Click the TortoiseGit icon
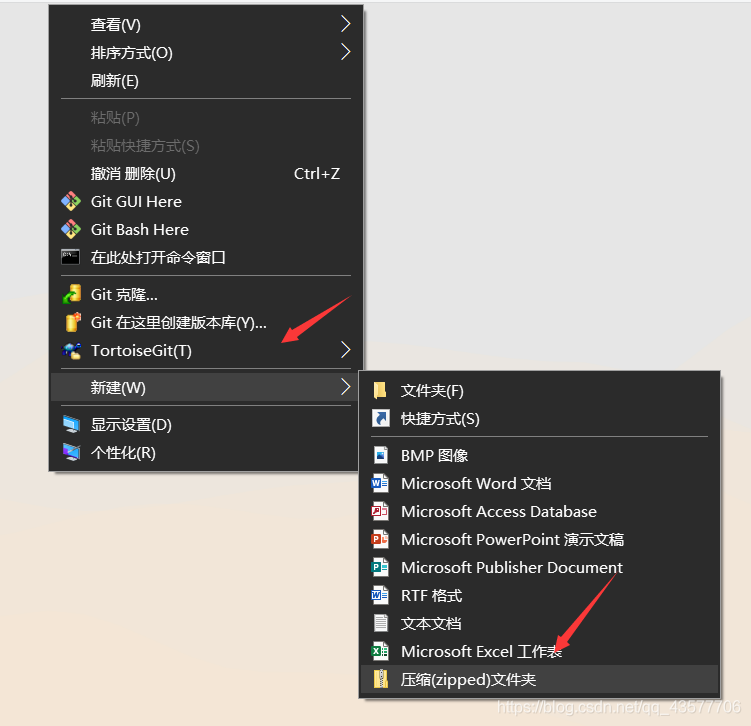The width and height of the screenshot is (751, 726). click(71, 350)
